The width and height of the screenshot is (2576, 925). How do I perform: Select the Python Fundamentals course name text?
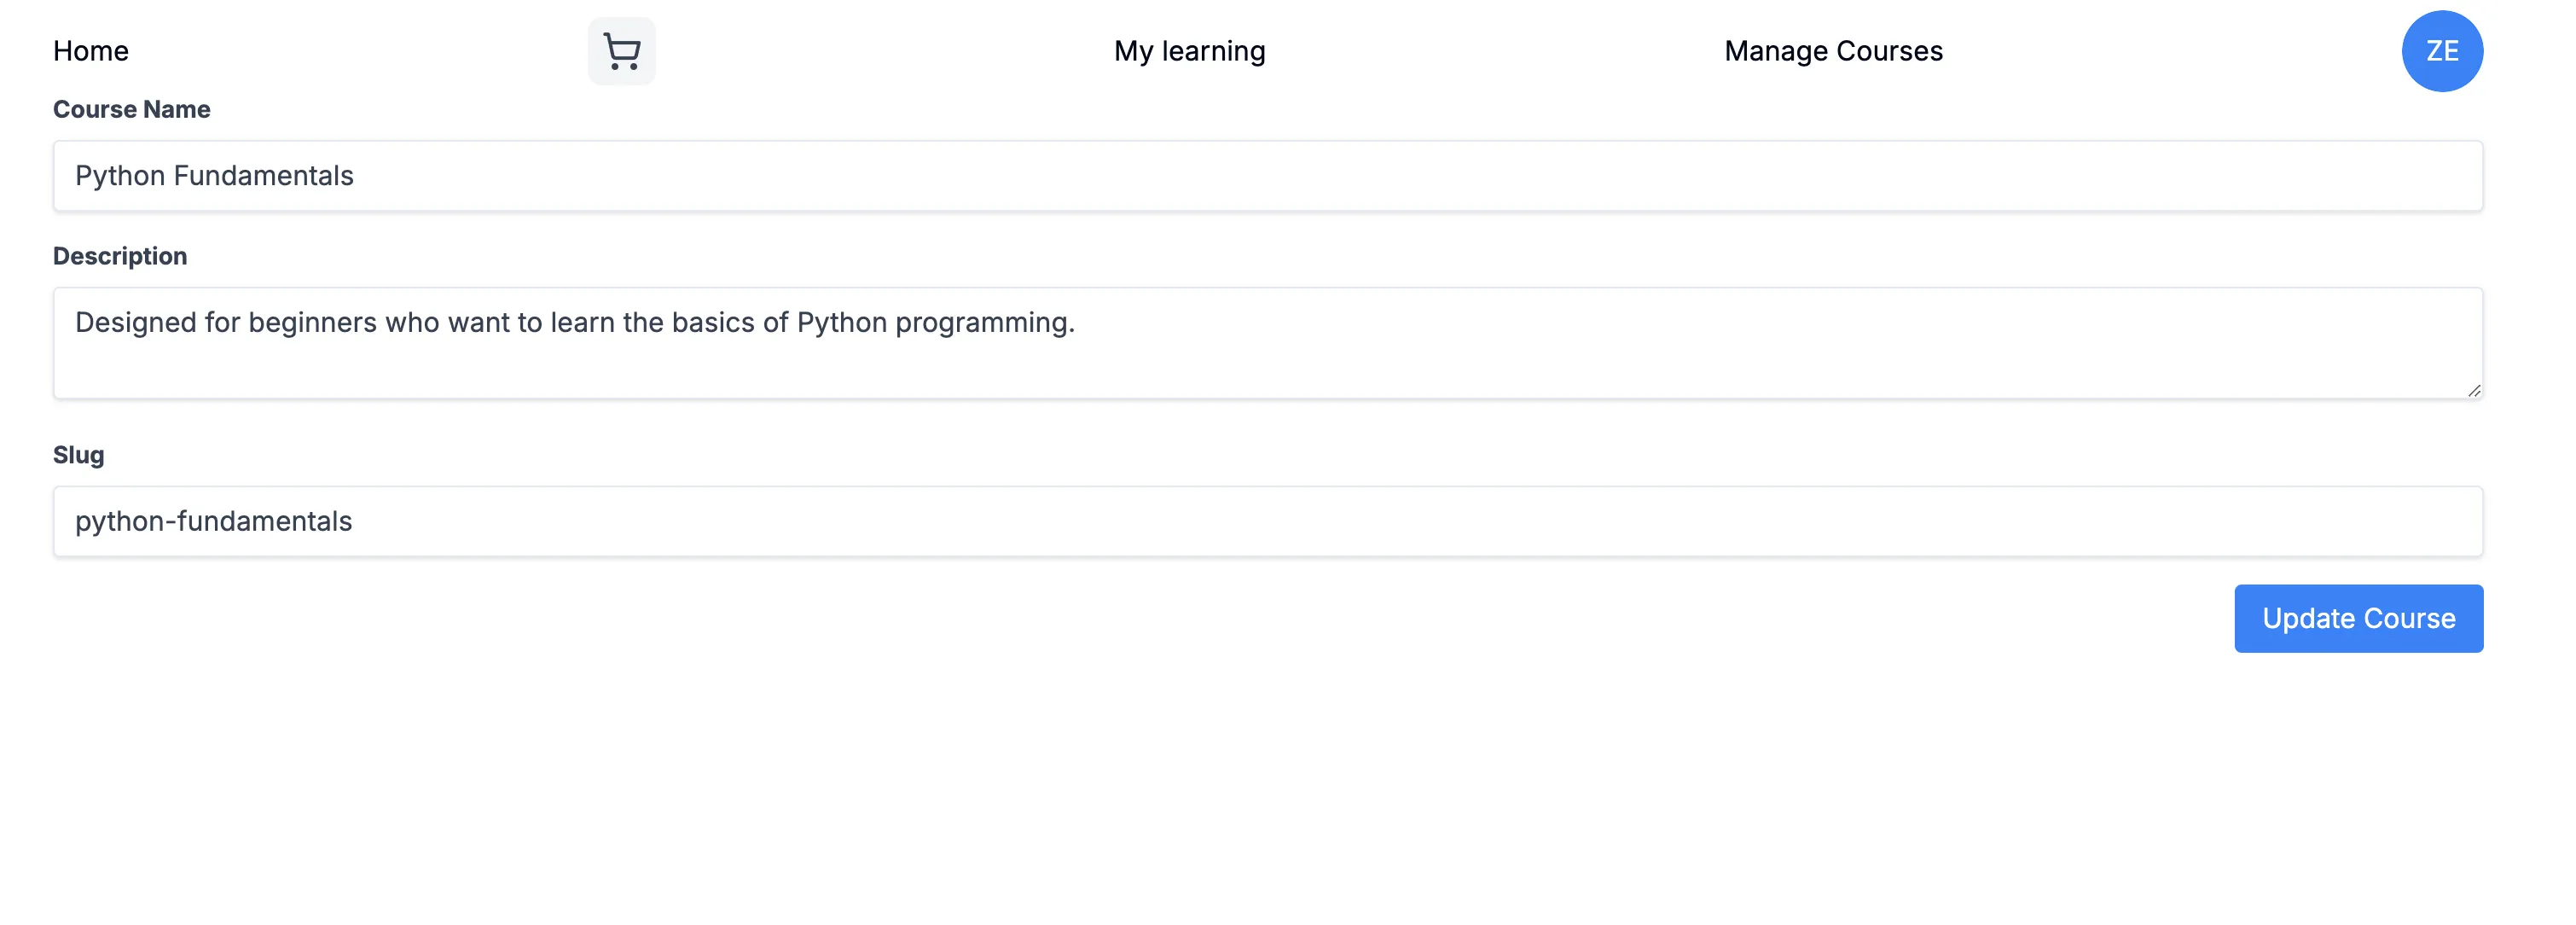214,175
